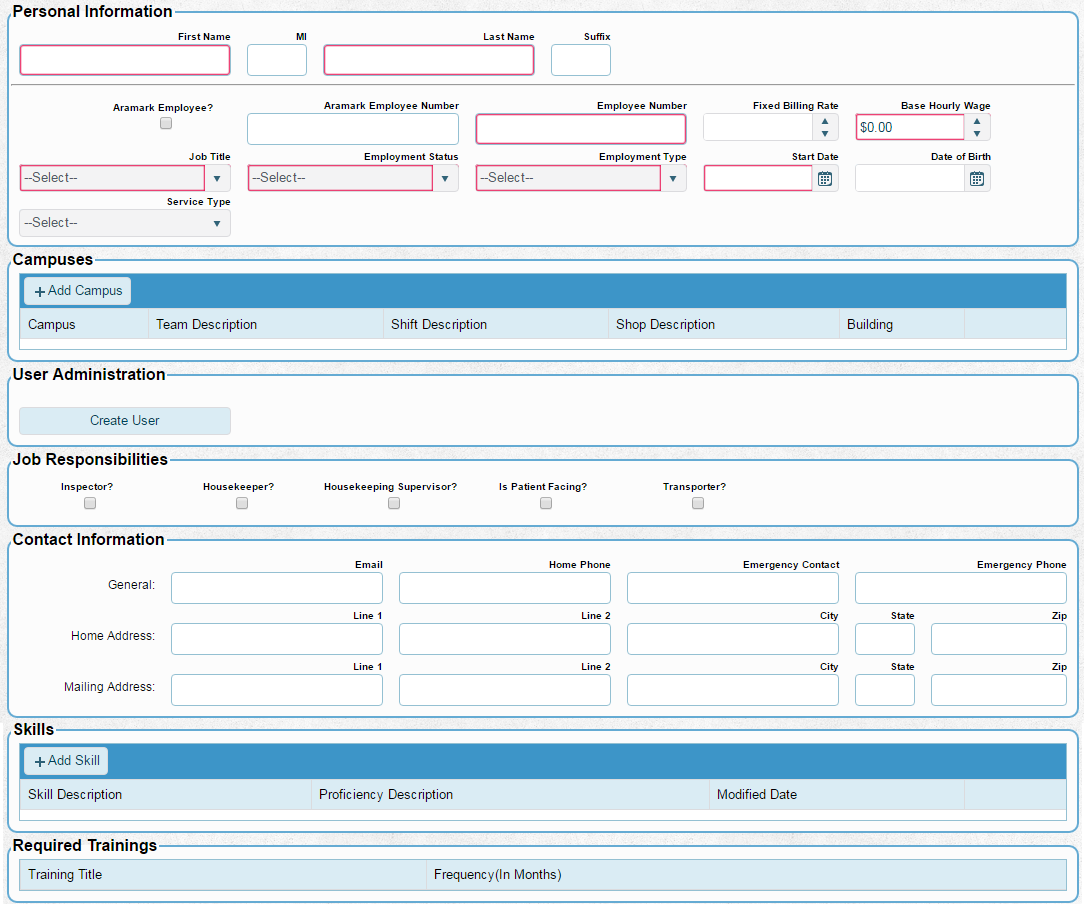Viewport: 1084px width, 910px height.
Task: Click the Add Campus button
Action: click(x=78, y=291)
